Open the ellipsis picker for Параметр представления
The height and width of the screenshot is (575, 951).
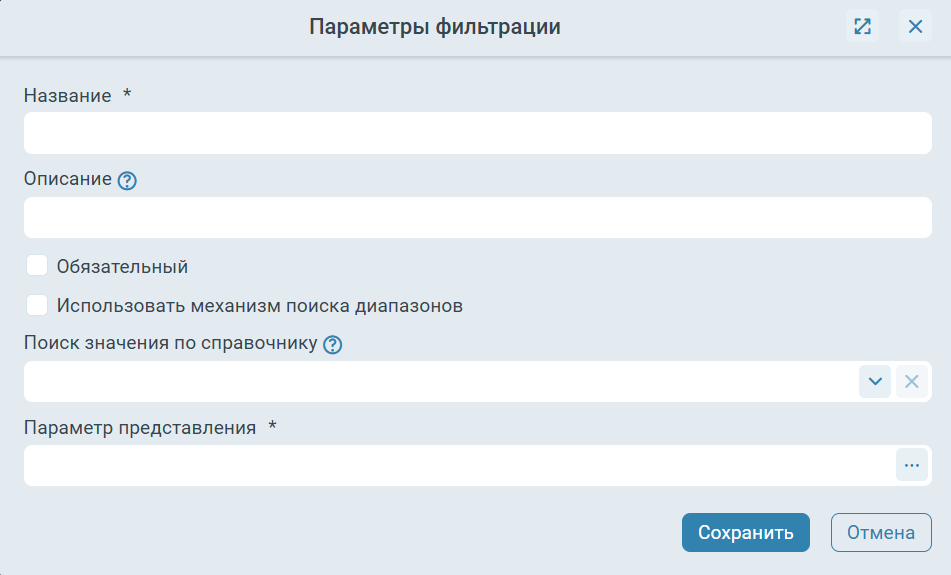[x=912, y=465]
